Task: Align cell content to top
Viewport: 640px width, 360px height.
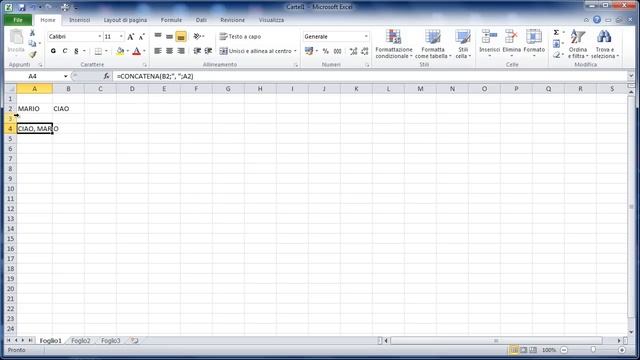Action: (158, 36)
